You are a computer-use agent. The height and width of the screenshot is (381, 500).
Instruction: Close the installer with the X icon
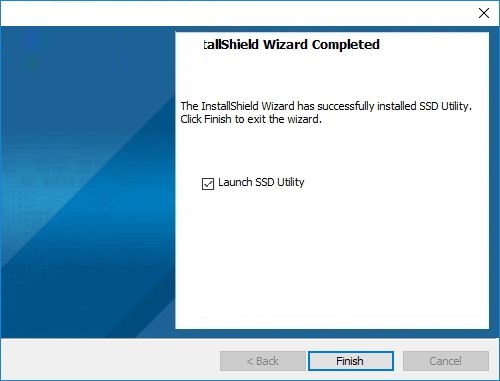(484, 13)
